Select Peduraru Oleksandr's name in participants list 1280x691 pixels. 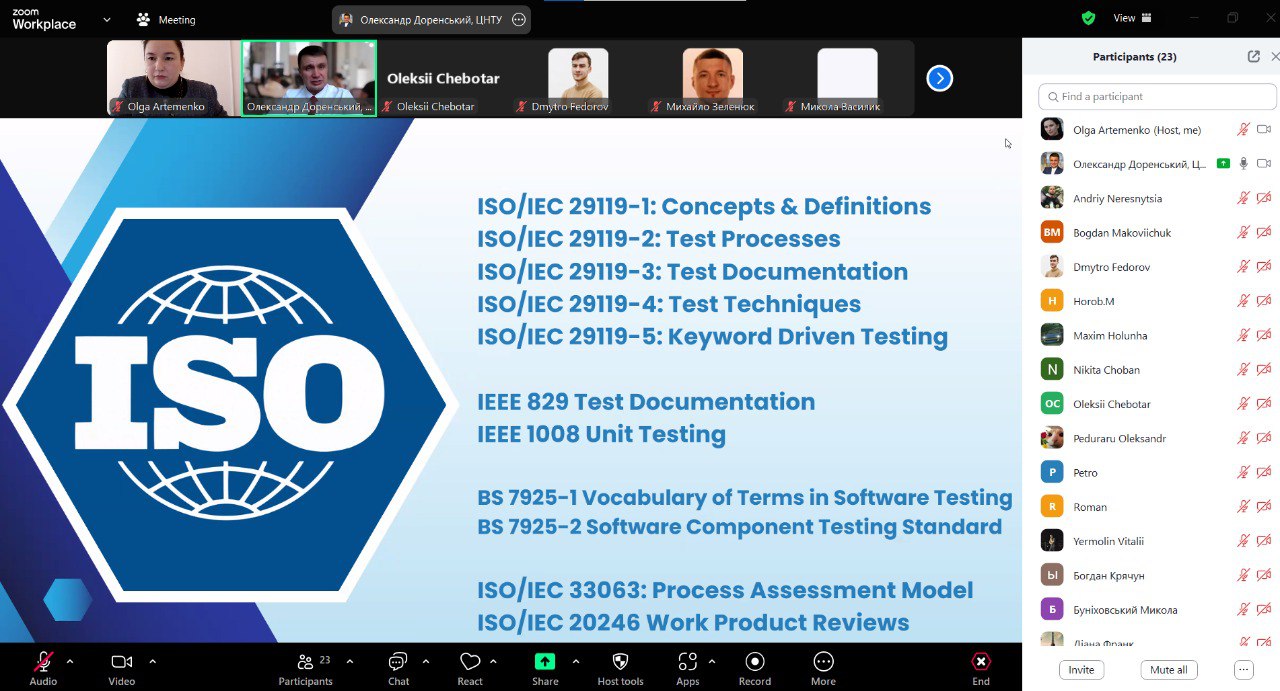coord(1119,439)
